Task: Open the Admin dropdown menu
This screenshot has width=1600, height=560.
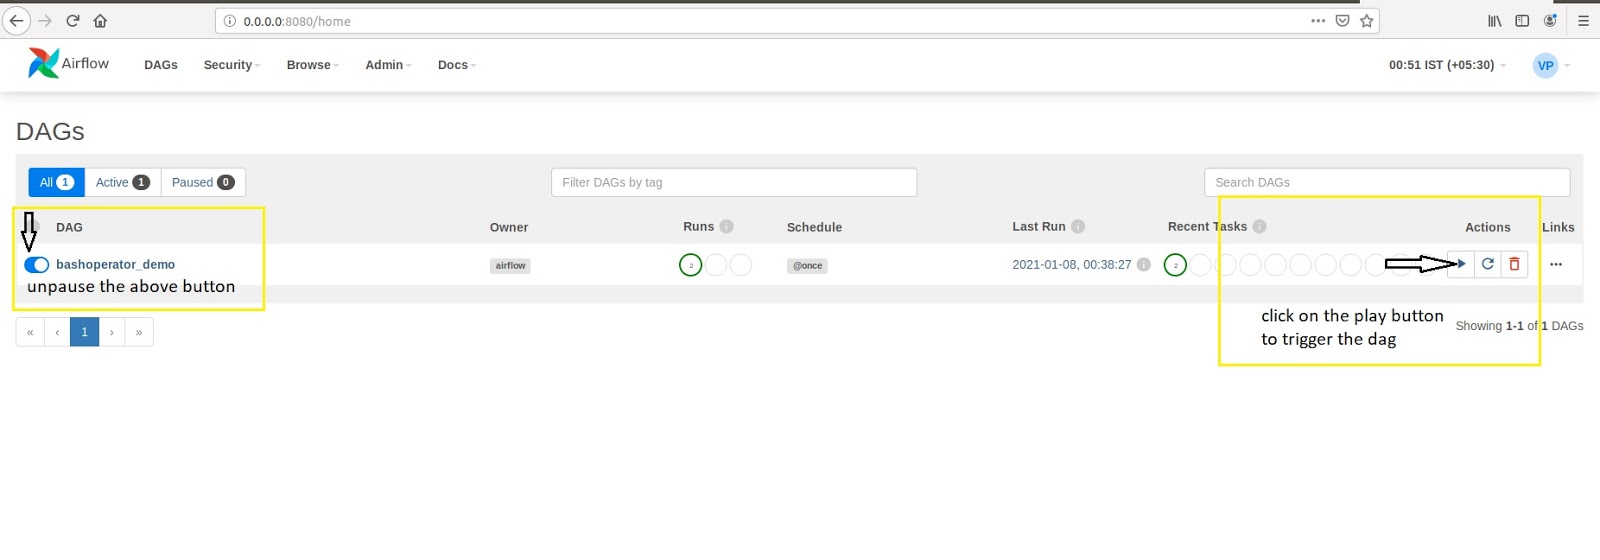Action: point(388,65)
